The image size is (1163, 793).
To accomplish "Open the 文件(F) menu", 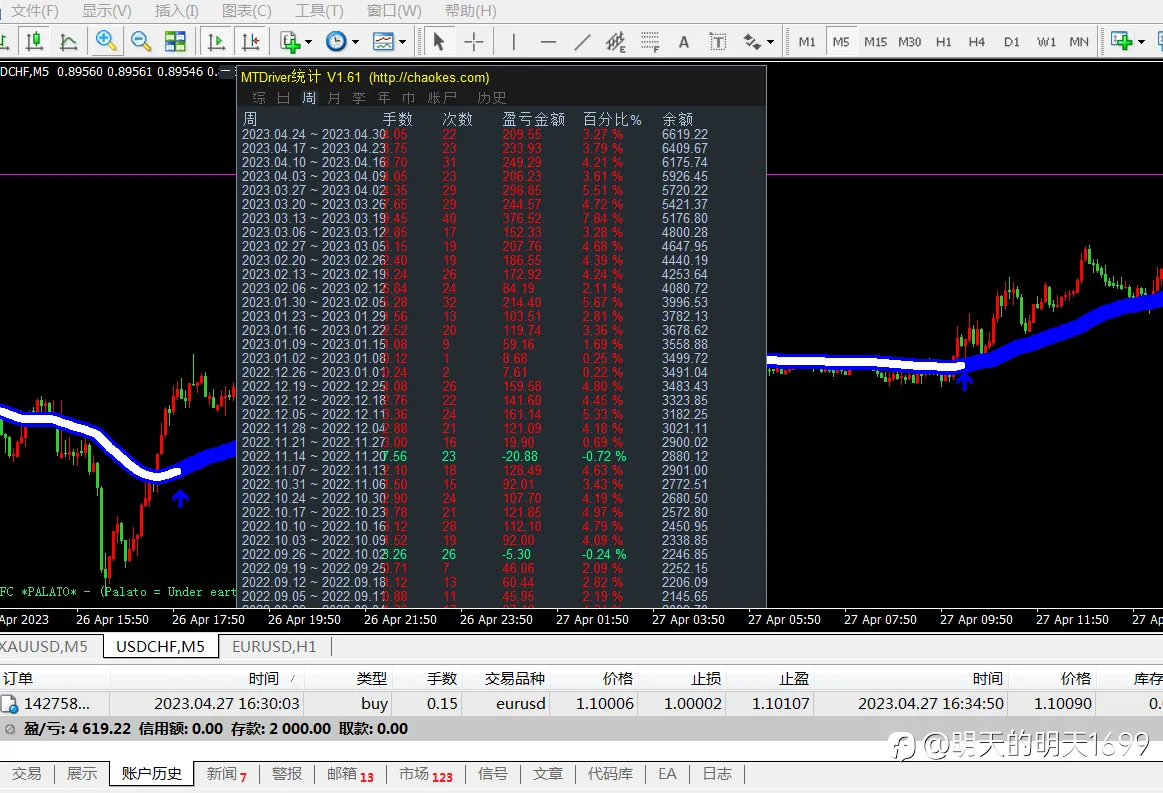I will [x=34, y=11].
